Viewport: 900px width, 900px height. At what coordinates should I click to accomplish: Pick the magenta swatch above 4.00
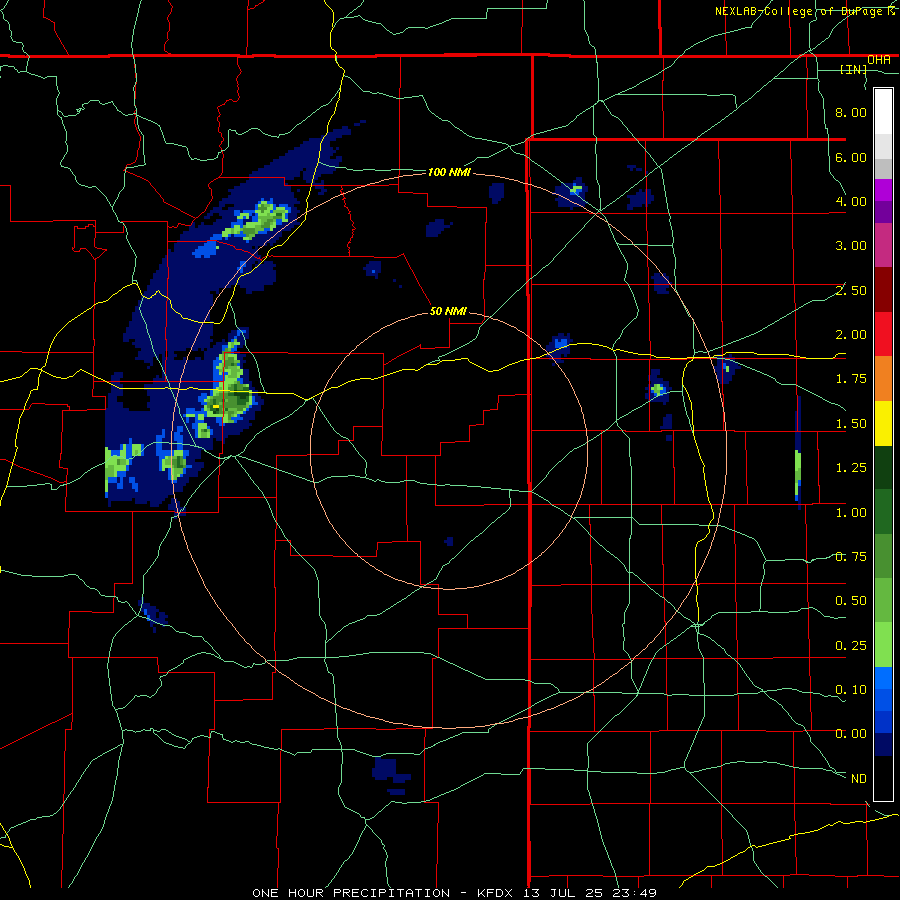883,190
